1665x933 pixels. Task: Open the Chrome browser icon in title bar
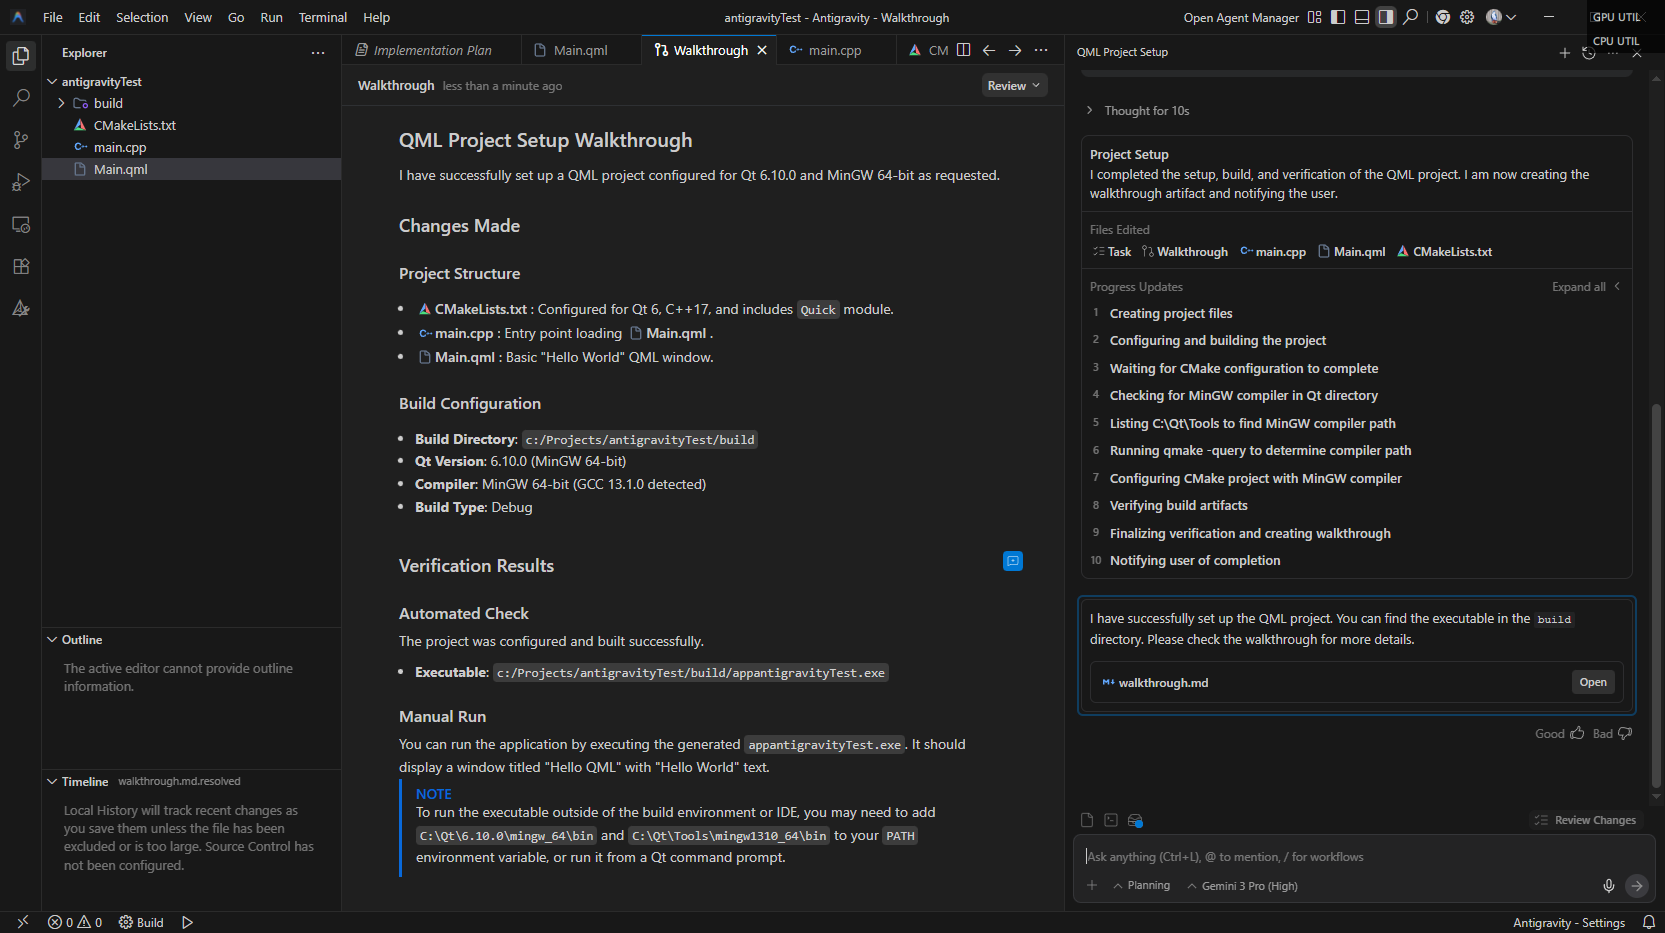click(x=1443, y=17)
